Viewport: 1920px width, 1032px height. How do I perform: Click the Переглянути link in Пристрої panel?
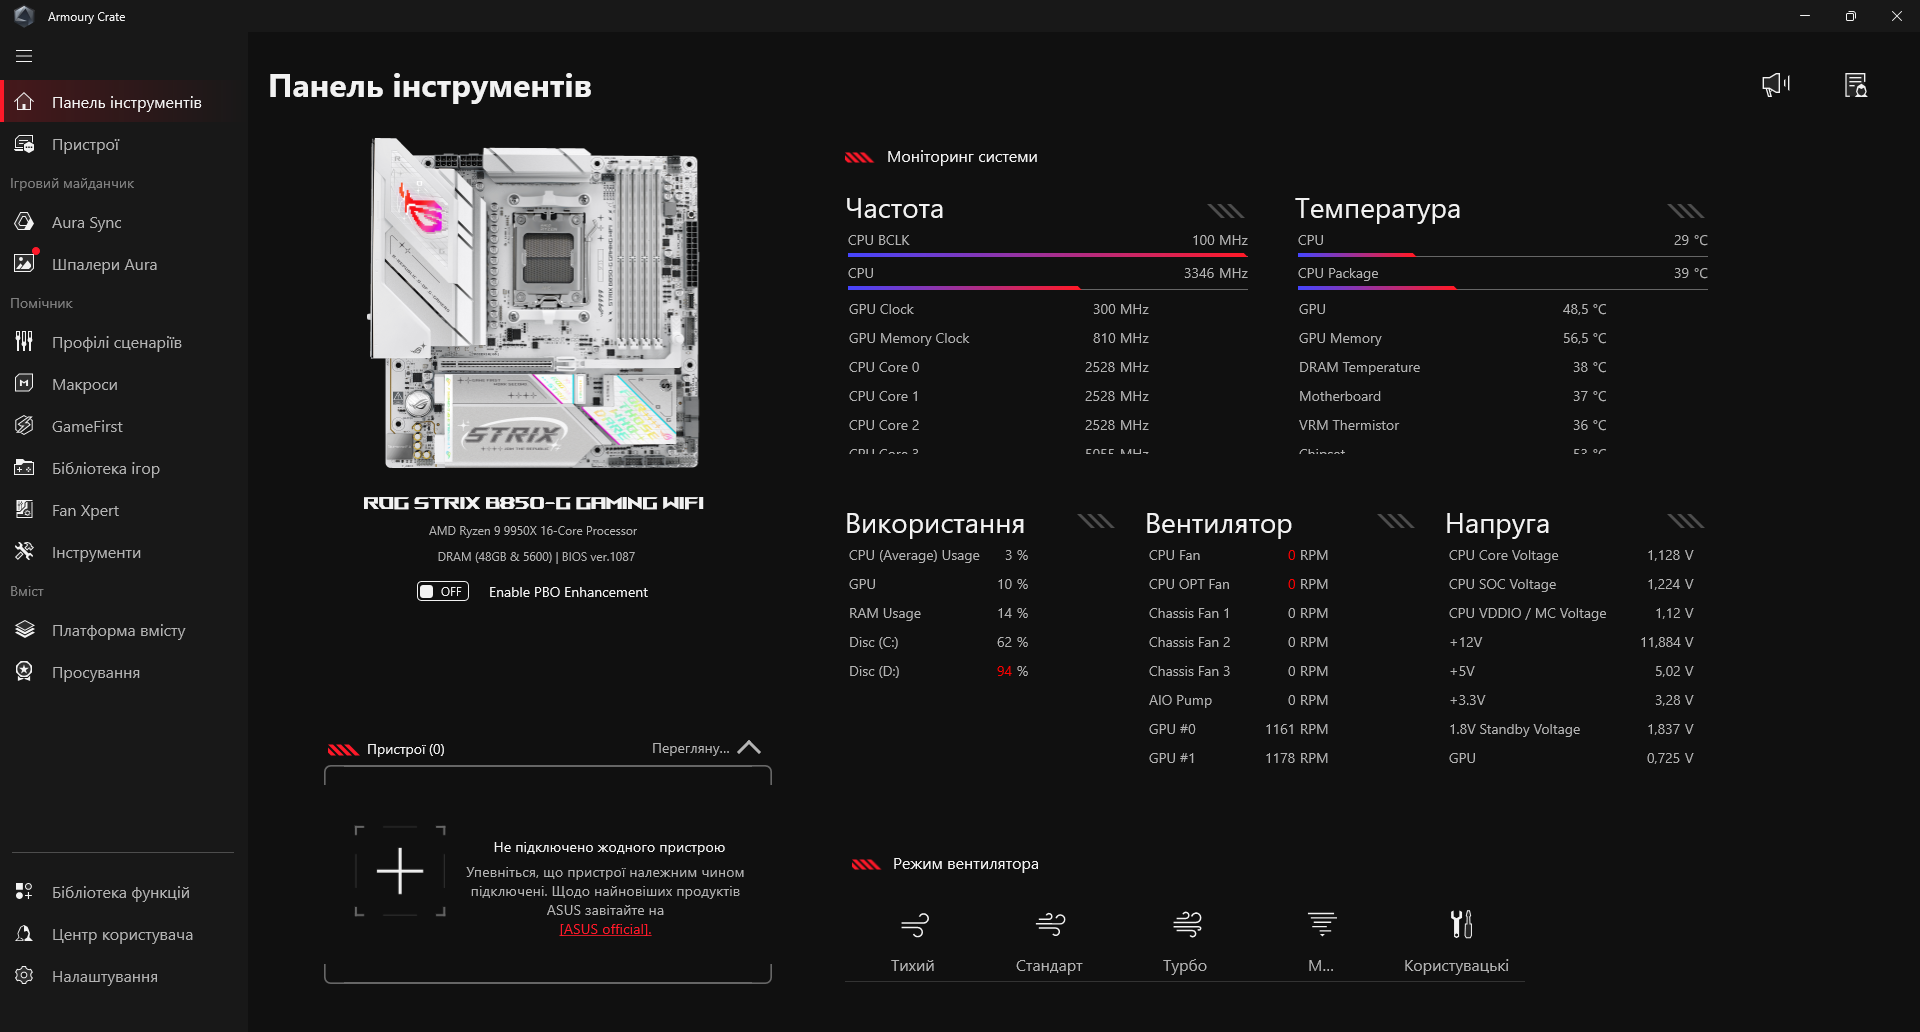tap(691, 748)
